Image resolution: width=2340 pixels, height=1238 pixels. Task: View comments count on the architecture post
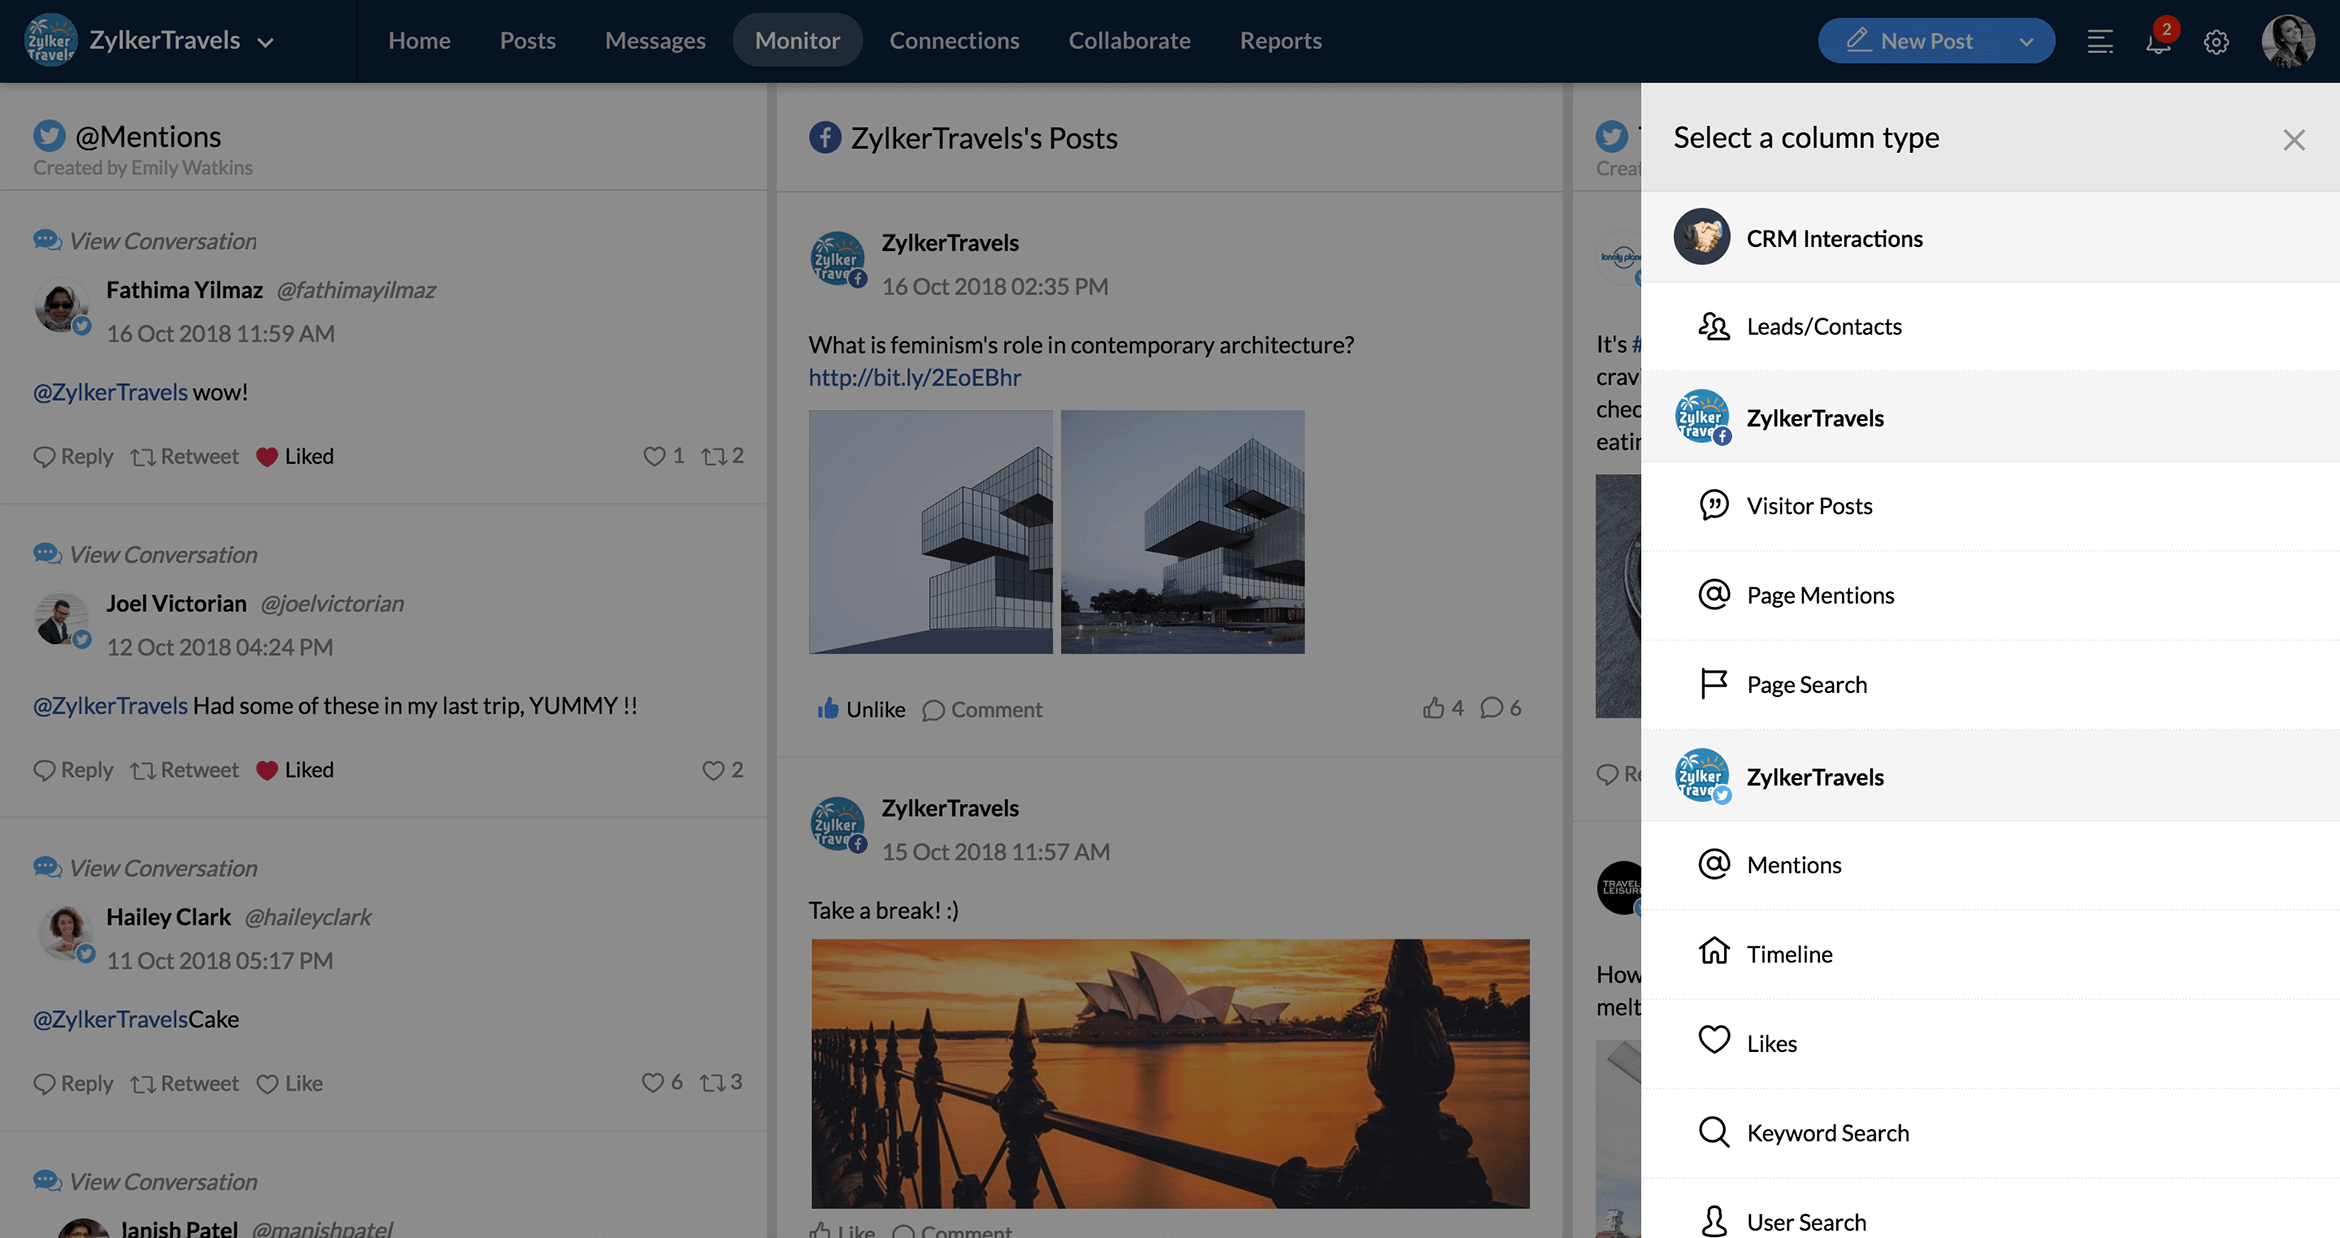click(1501, 708)
